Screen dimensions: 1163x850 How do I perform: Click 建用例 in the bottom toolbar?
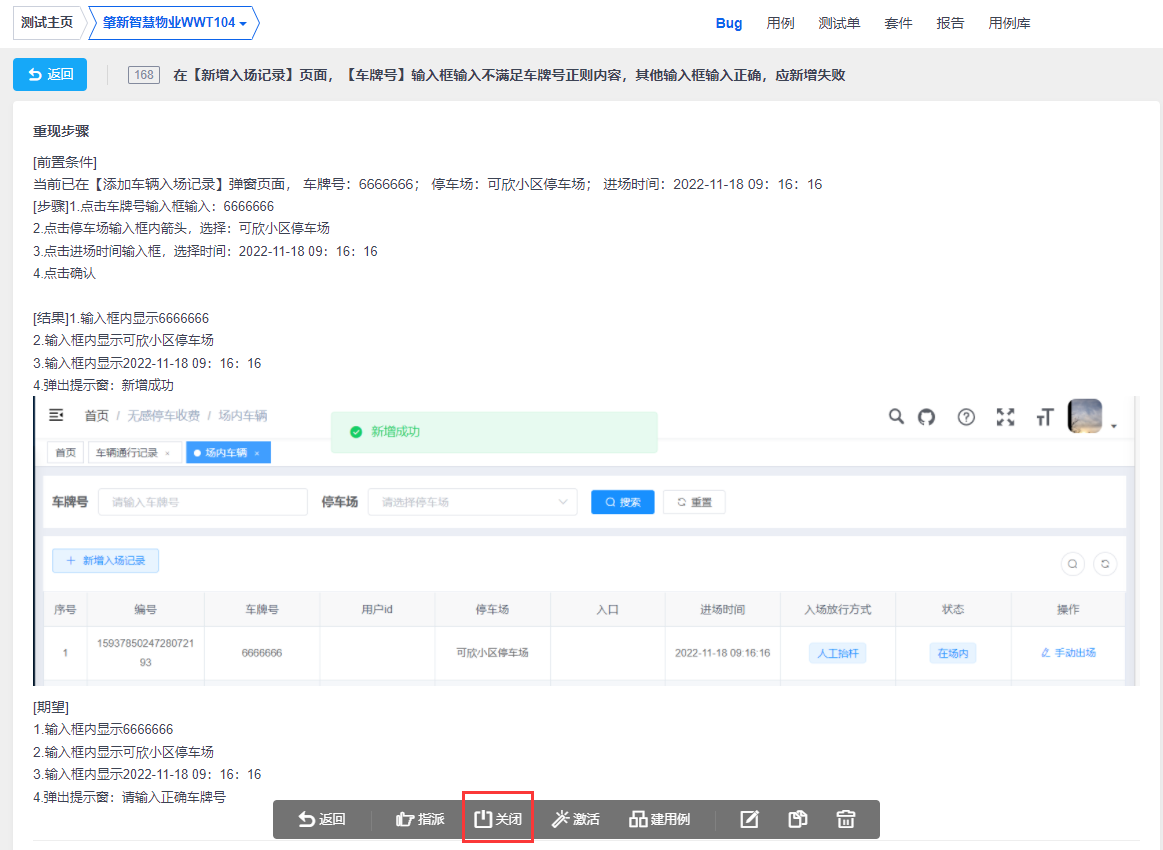(660, 819)
